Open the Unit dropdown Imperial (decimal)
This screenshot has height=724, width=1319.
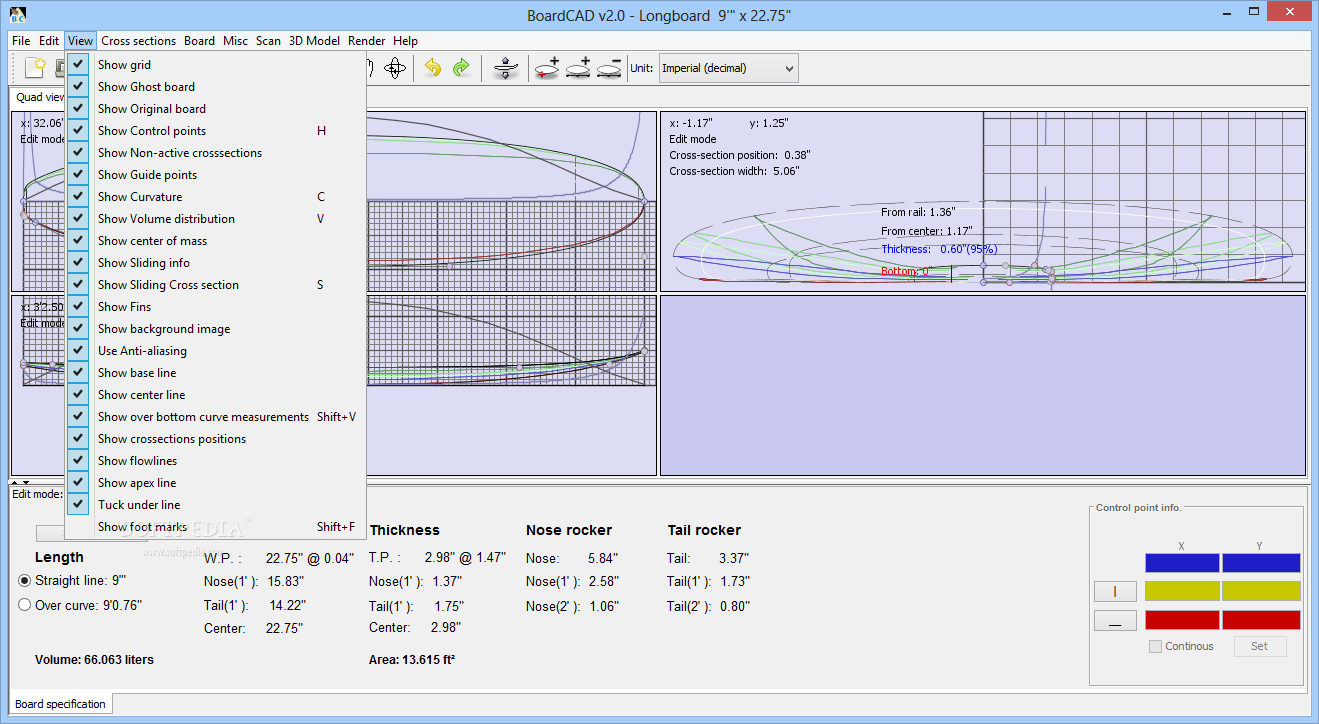[x=728, y=68]
